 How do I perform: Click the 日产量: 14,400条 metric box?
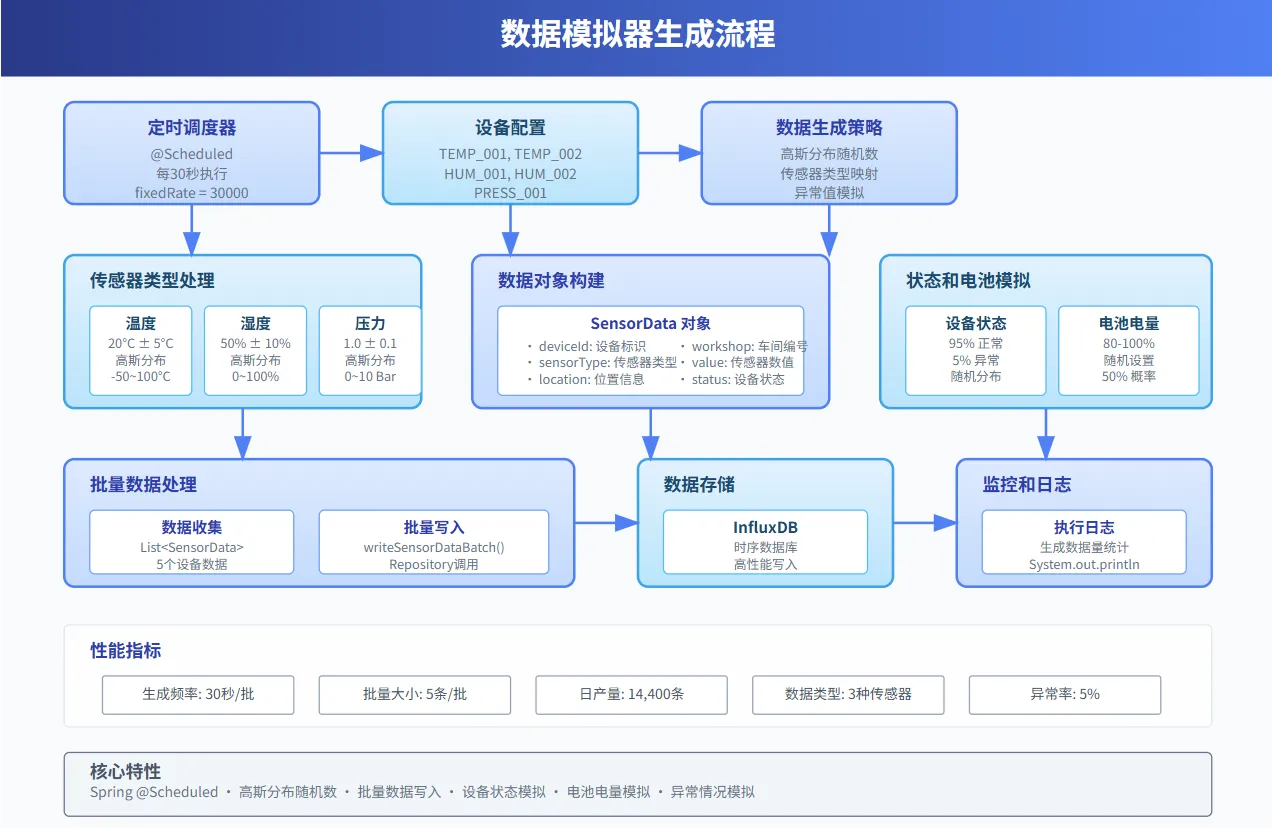[x=632, y=694]
